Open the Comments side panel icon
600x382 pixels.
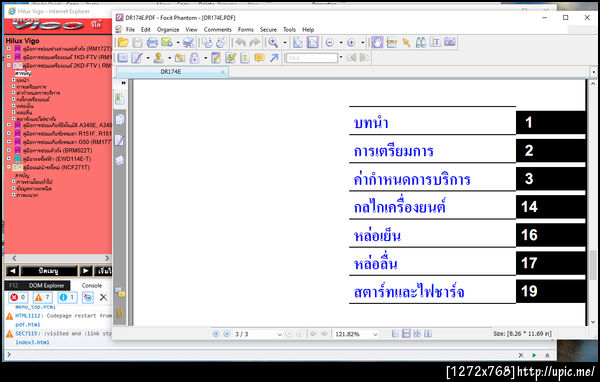120,292
